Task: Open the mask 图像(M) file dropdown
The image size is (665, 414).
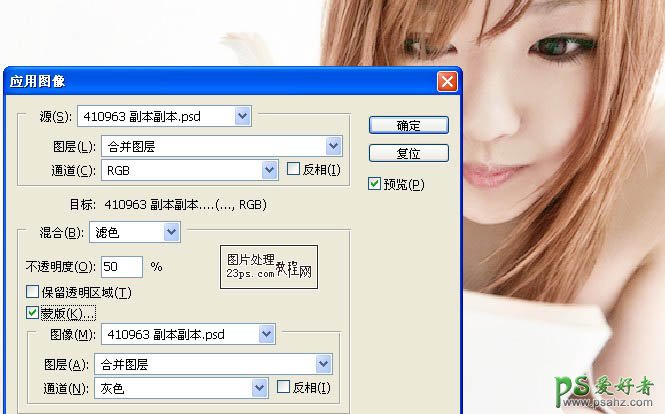Action: 266,334
